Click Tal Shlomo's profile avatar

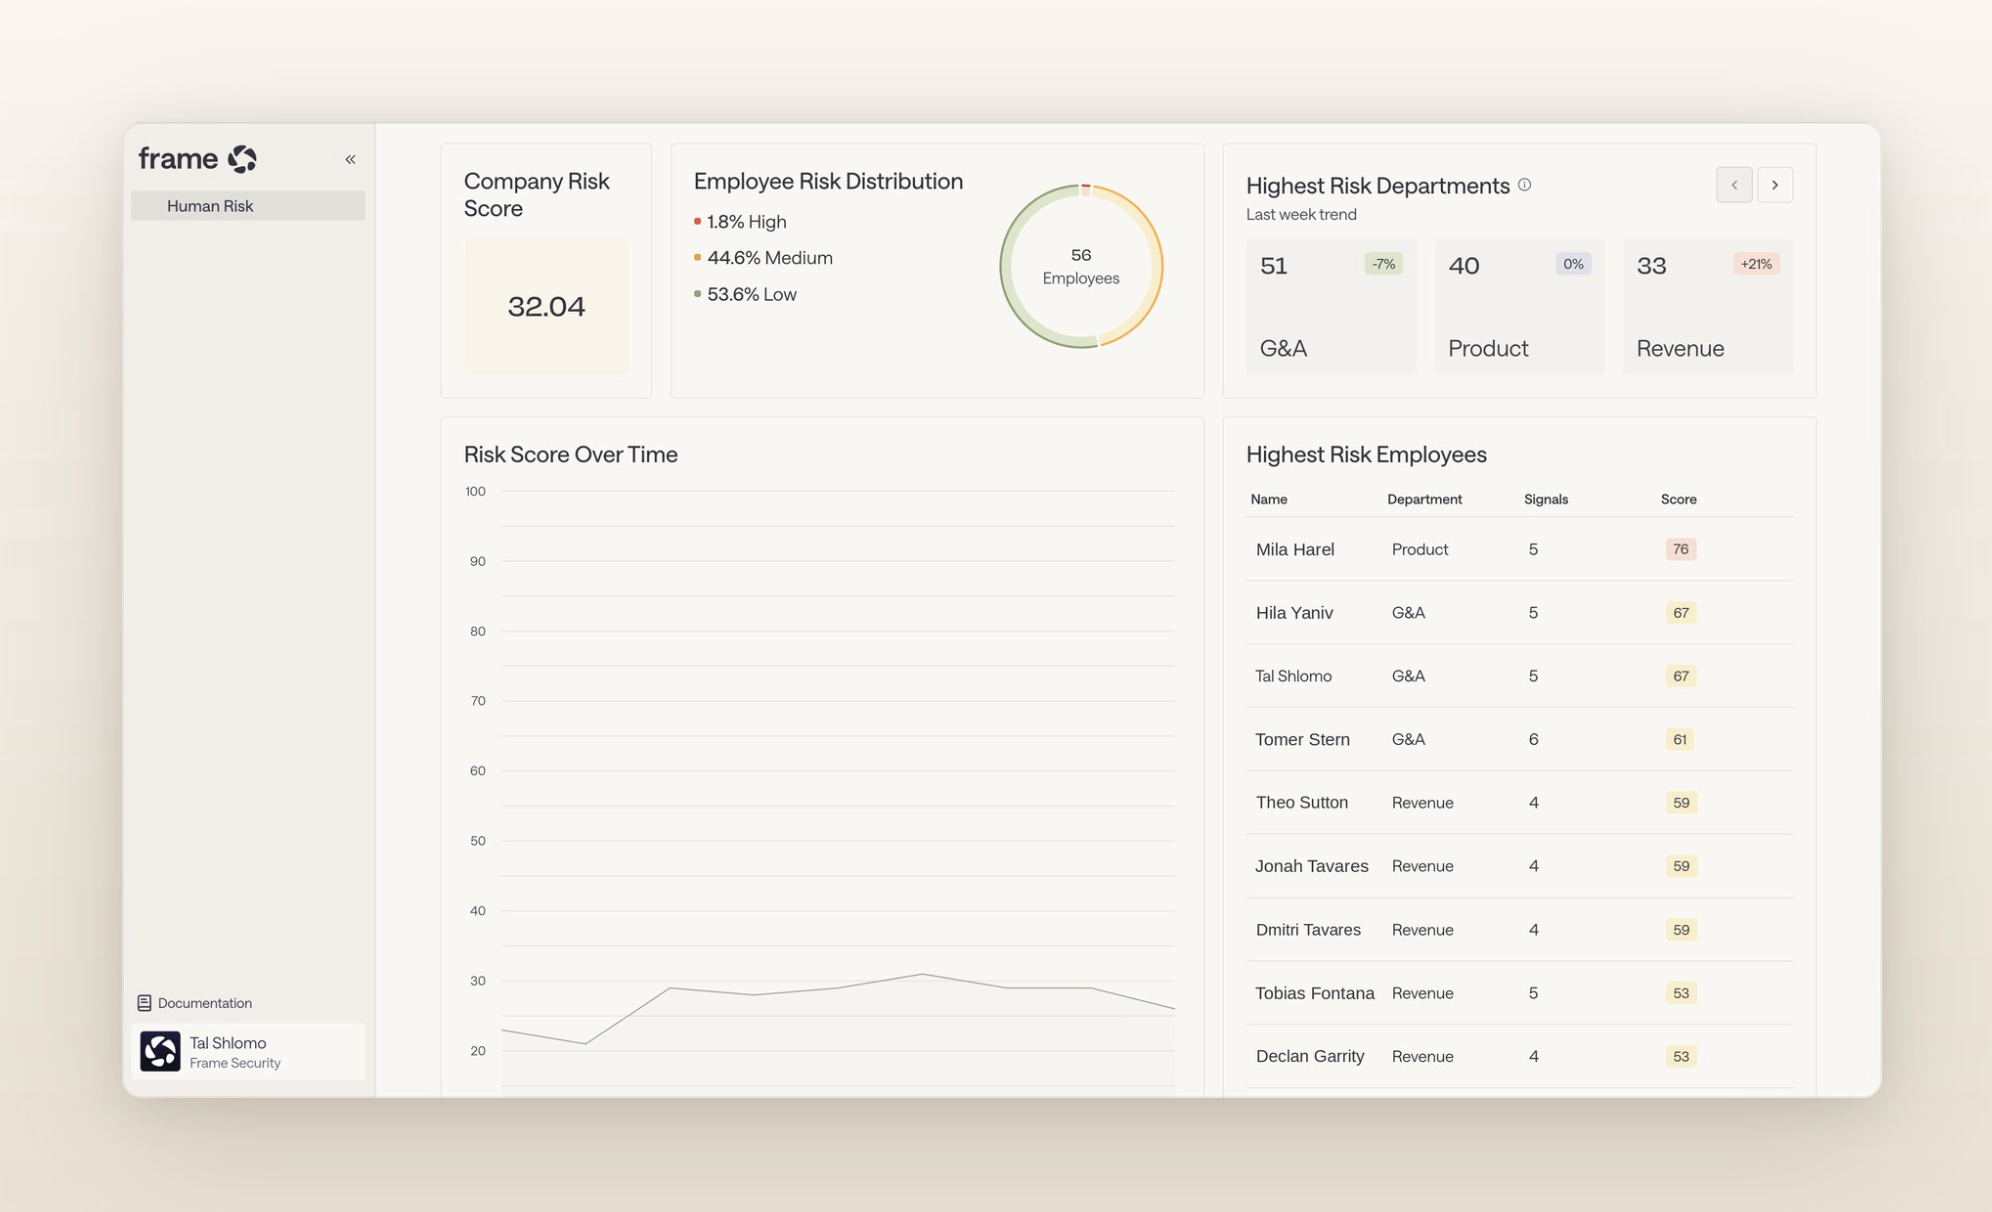tap(160, 1051)
